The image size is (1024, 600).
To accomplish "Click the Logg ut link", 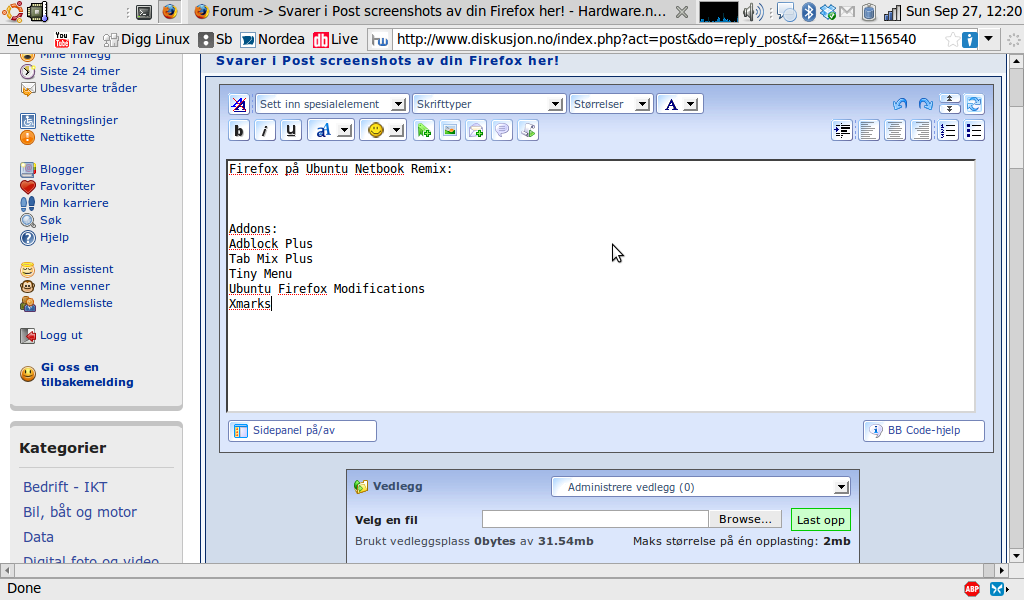I will coord(61,335).
